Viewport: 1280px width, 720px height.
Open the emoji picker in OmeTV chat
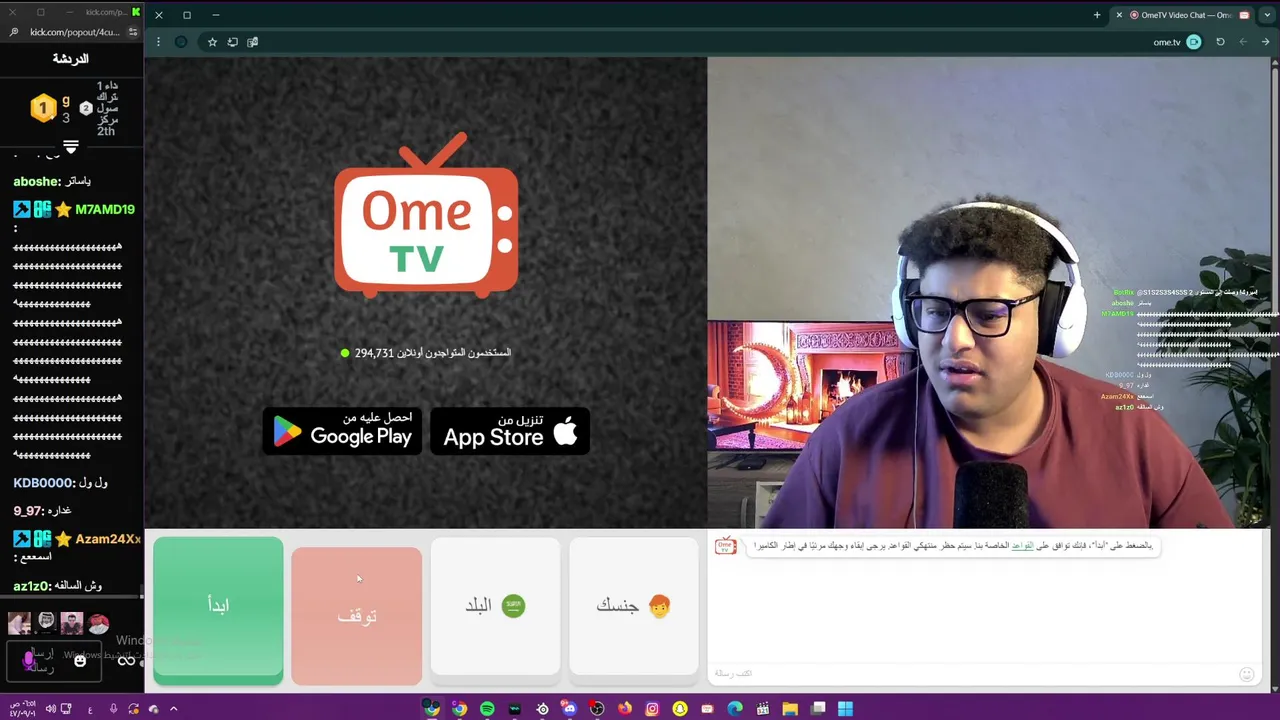(1246, 674)
